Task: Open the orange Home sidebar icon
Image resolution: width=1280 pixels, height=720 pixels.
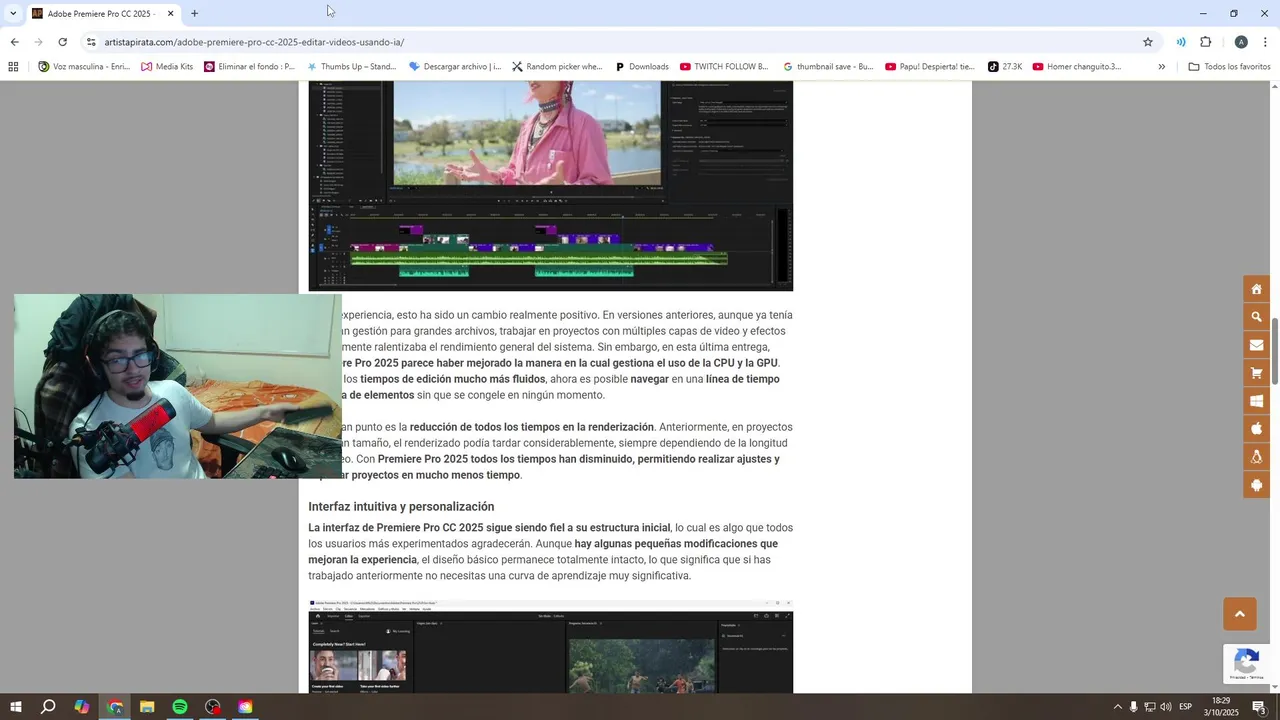Action: pyautogui.click(x=1256, y=289)
